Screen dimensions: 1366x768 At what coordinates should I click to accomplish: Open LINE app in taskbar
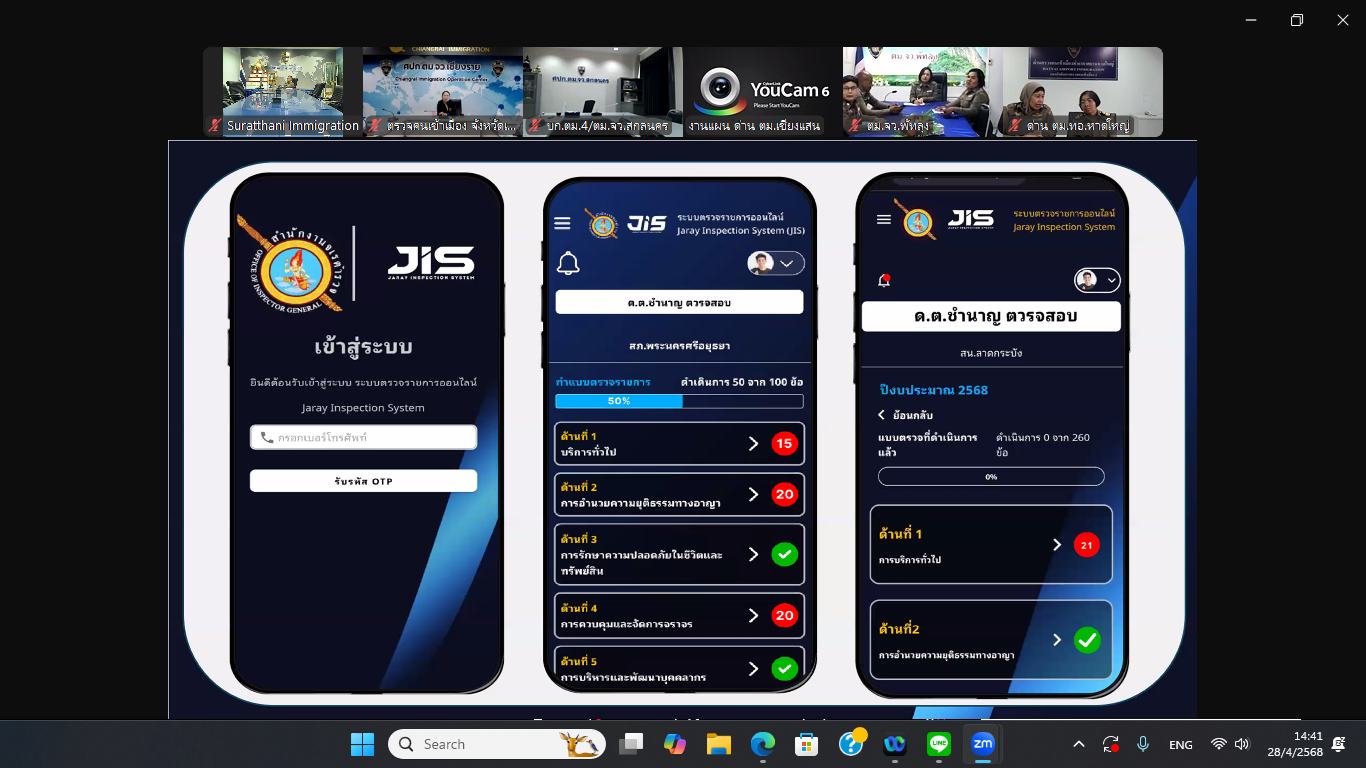[x=938, y=744]
